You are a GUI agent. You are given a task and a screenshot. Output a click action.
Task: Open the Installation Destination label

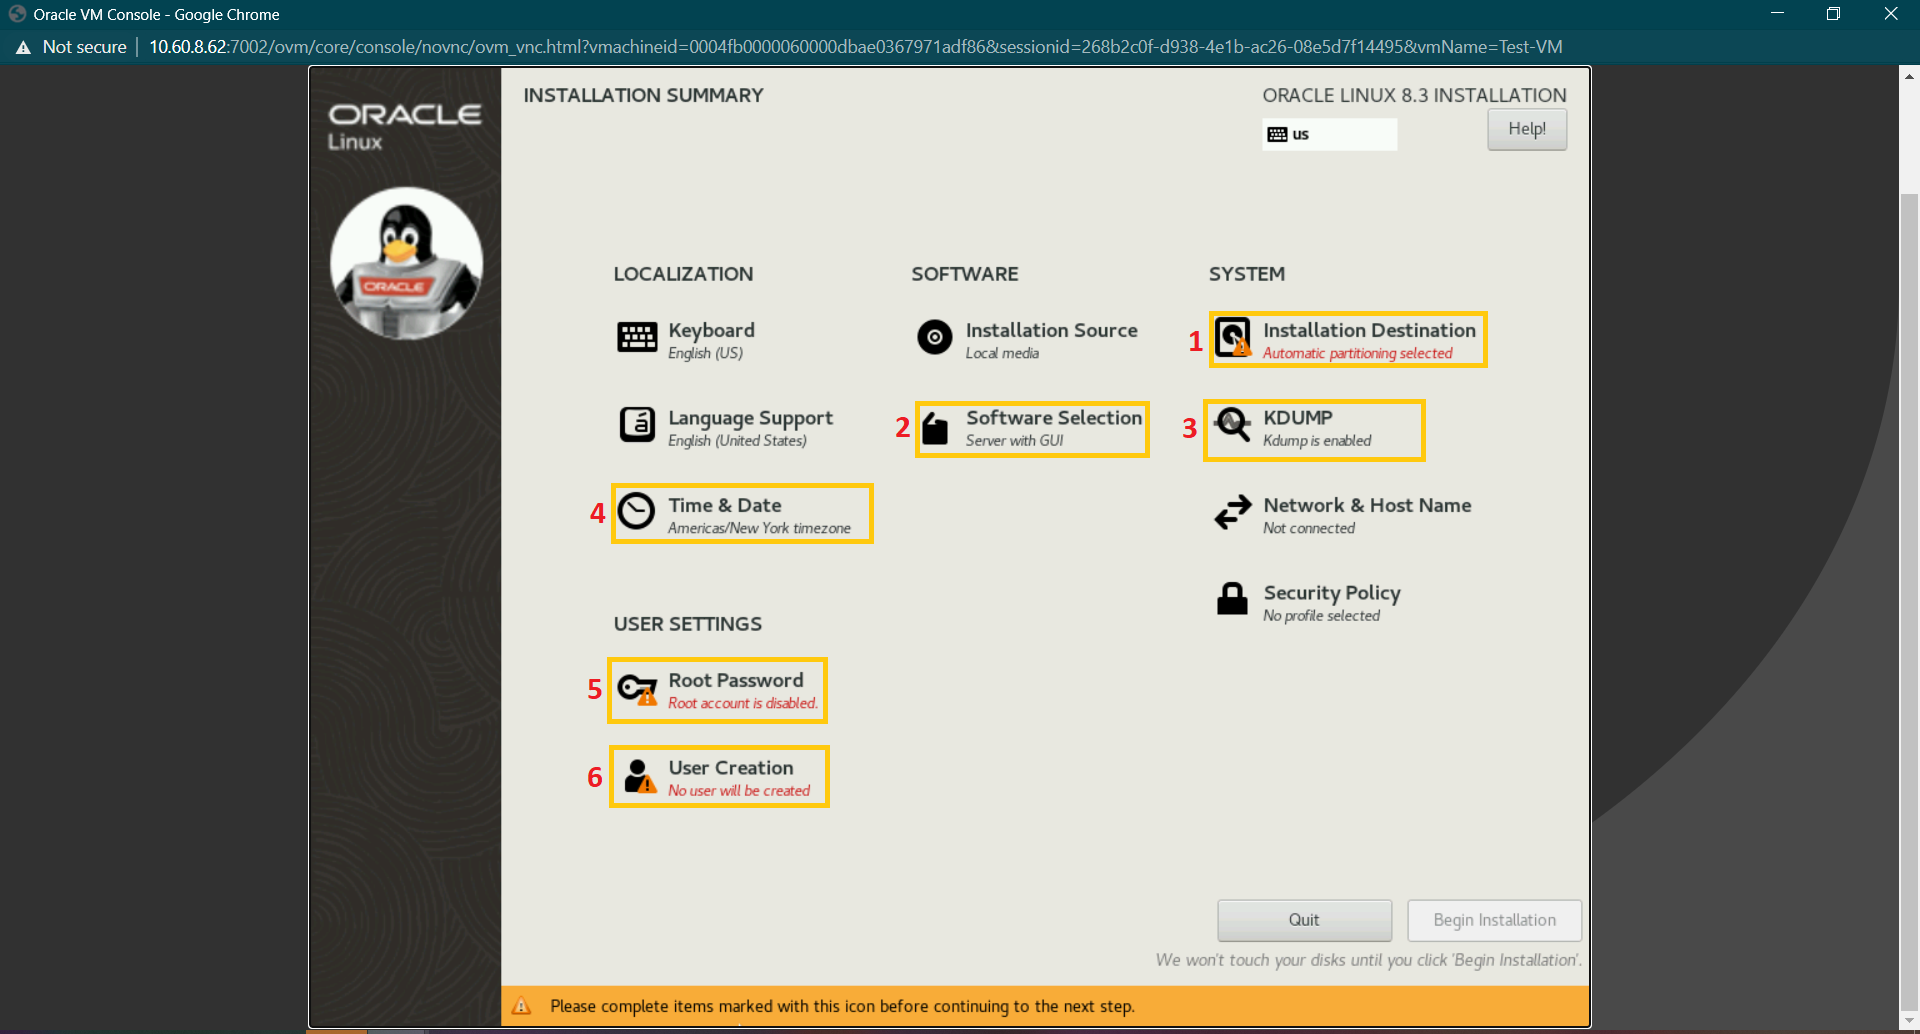[x=1369, y=330]
